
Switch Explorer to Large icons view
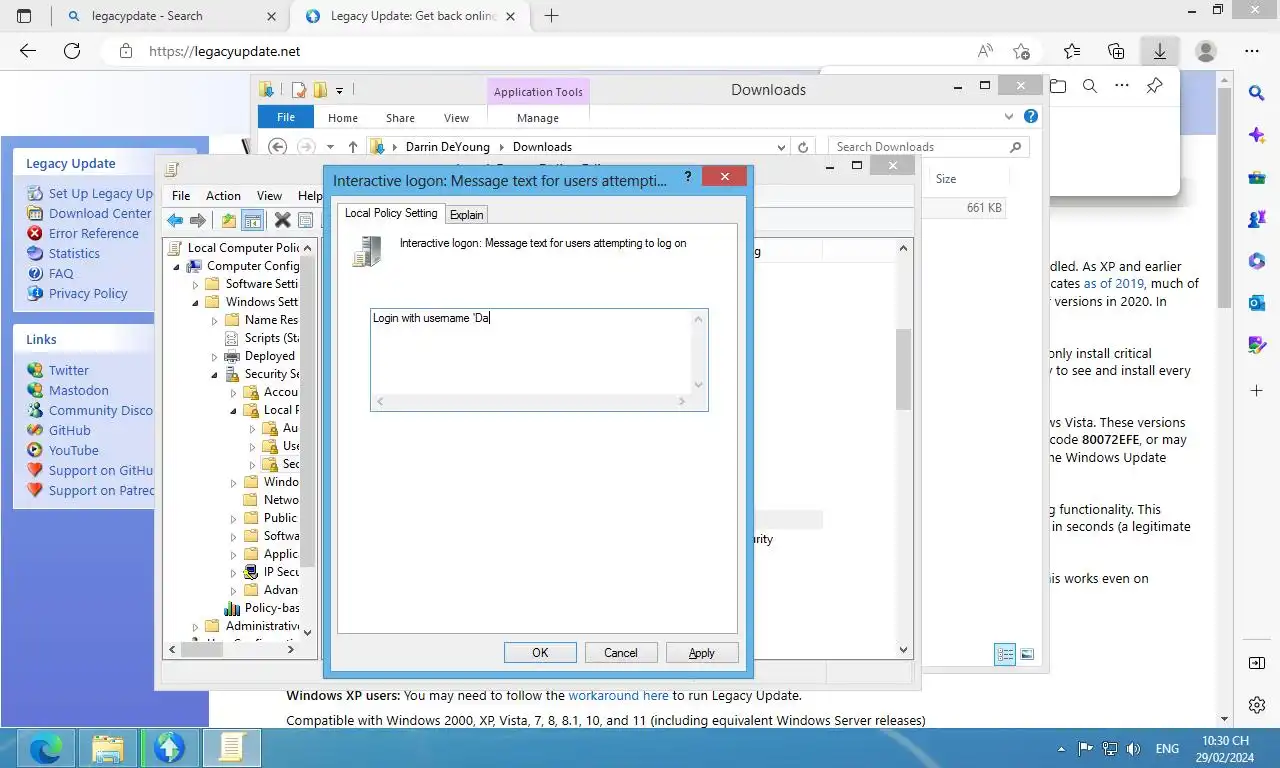tap(1027, 654)
